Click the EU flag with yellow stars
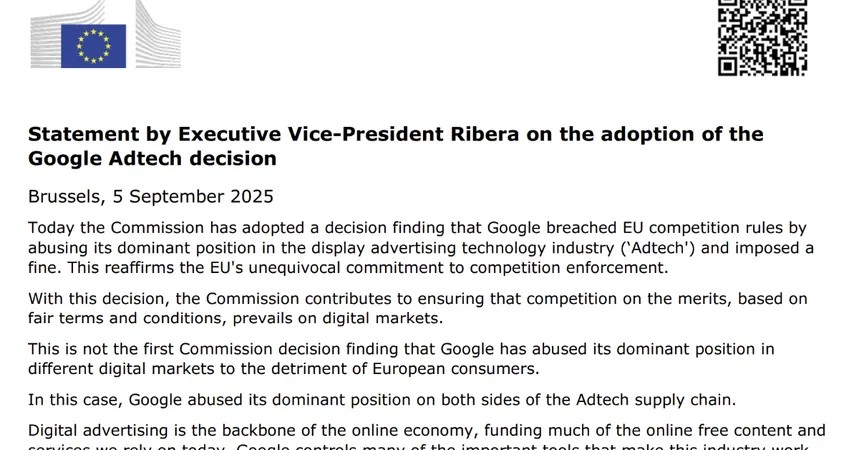Screen dimensions: 859x450 [x=93, y=46]
